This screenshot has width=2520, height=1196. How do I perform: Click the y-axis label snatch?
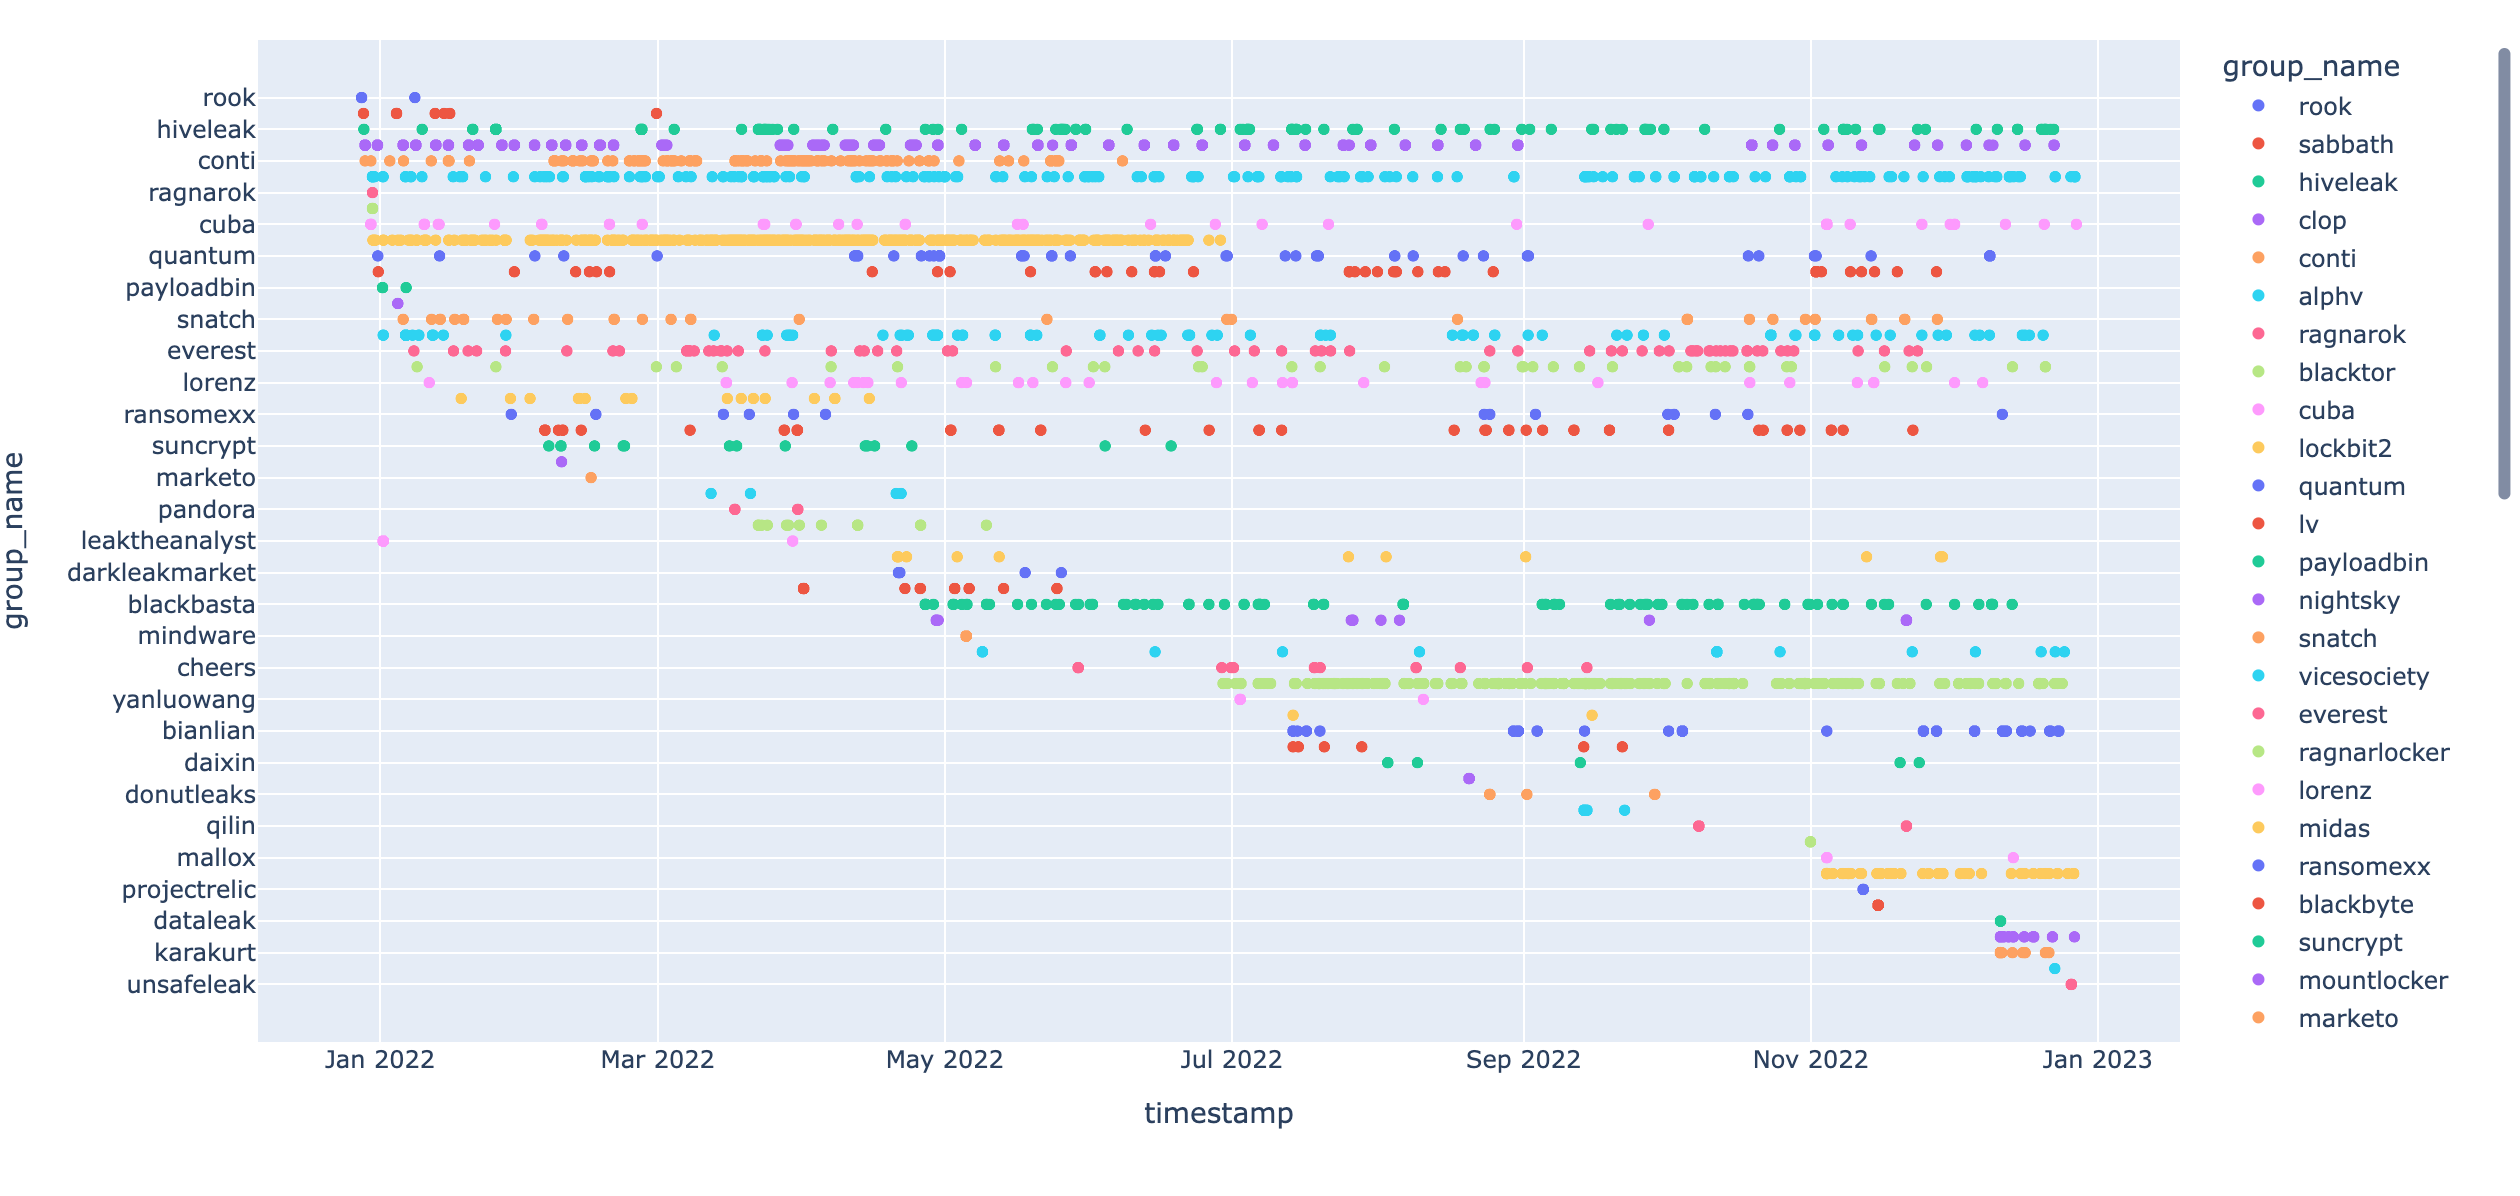tap(216, 320)
